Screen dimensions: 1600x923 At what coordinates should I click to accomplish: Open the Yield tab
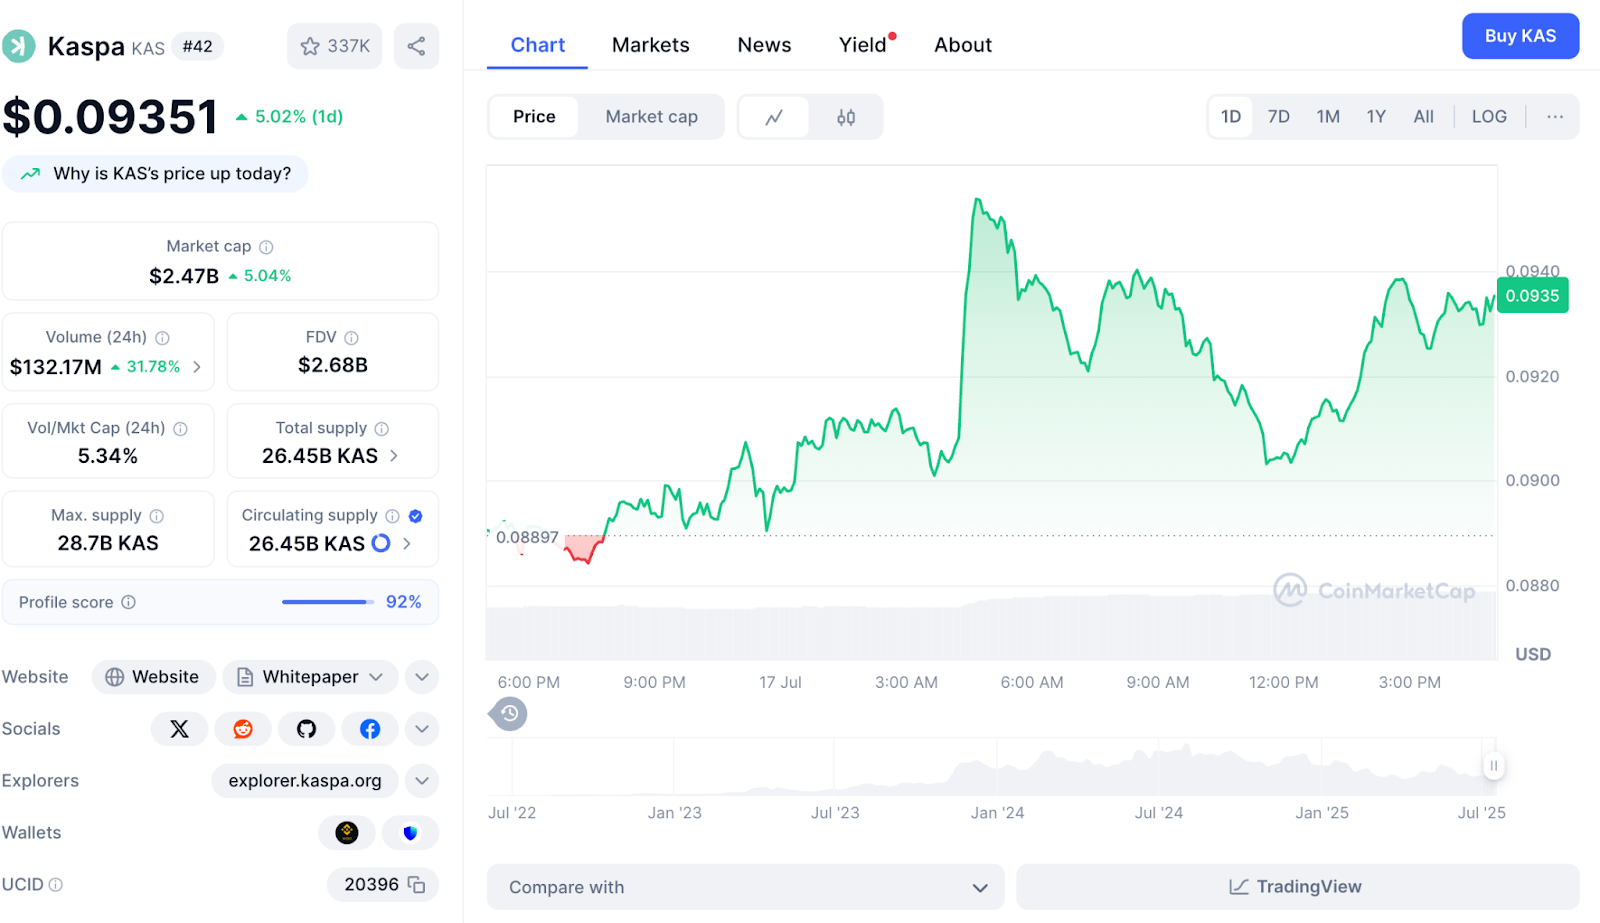pyautogui.click(x=863, y=45)
